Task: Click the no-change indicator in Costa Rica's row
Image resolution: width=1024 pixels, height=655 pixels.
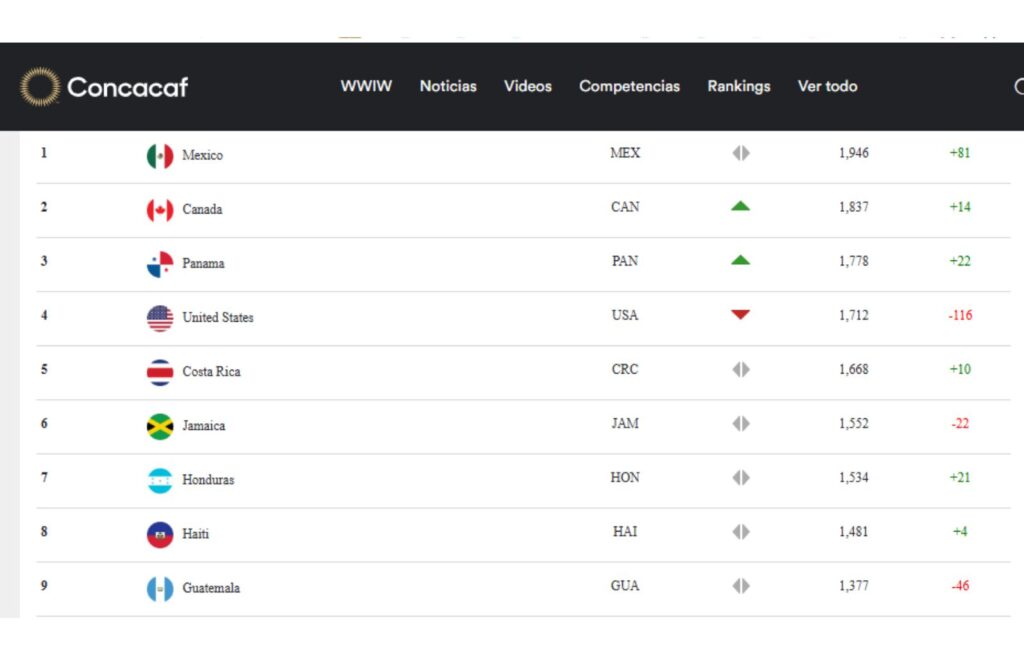Action: click(741, 370)
